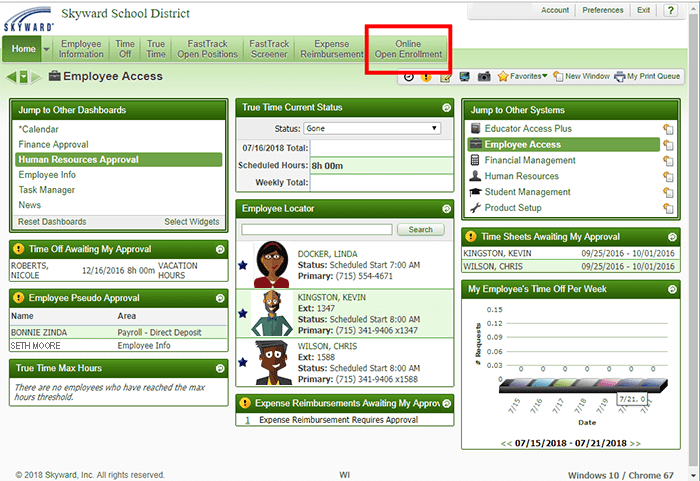Viewport: 700px width, 481px height.
Task: Click the Search button in Employee Locator
Action: (421, 230)
